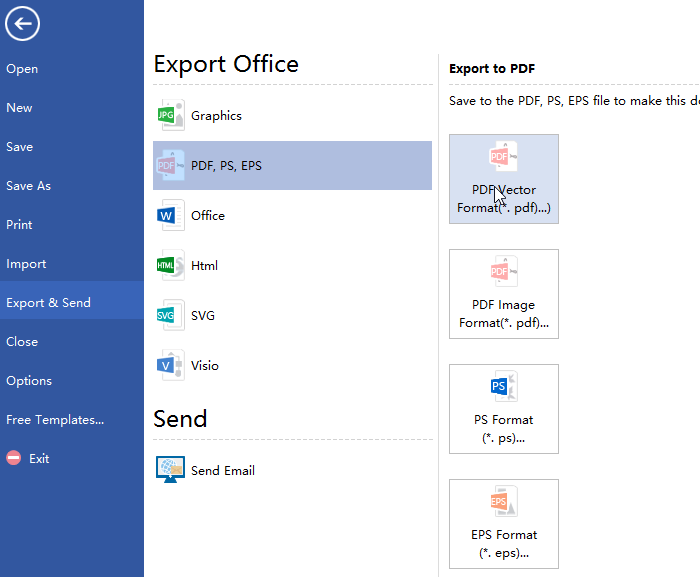
Task: Click the PS icon in PS Format tile
Action: click(x=504, y=386)
